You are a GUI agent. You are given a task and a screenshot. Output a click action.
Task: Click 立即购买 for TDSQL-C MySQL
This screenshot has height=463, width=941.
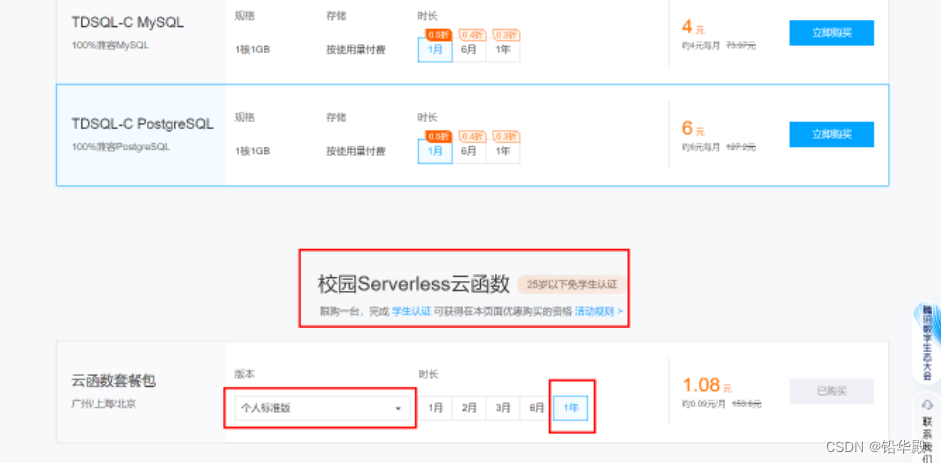click(831, 33)
